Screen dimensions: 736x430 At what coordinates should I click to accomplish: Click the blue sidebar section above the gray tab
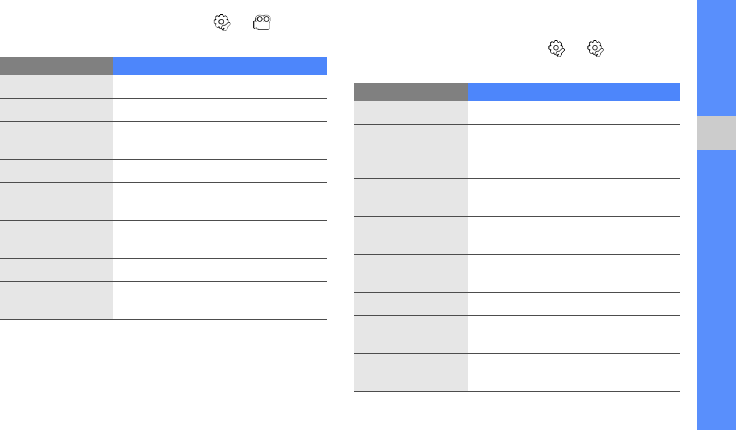coord(715,57)
